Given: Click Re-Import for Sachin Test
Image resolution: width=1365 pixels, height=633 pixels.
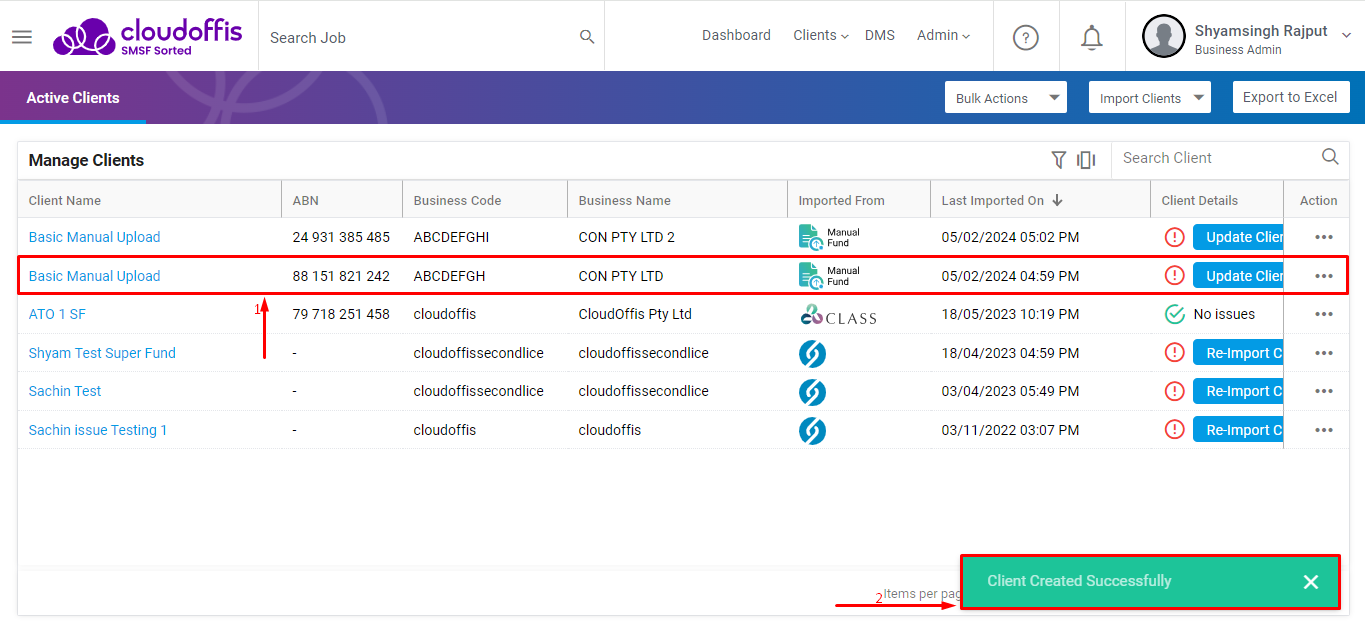Looking at the screenshot, I should tap(1238, 391).
